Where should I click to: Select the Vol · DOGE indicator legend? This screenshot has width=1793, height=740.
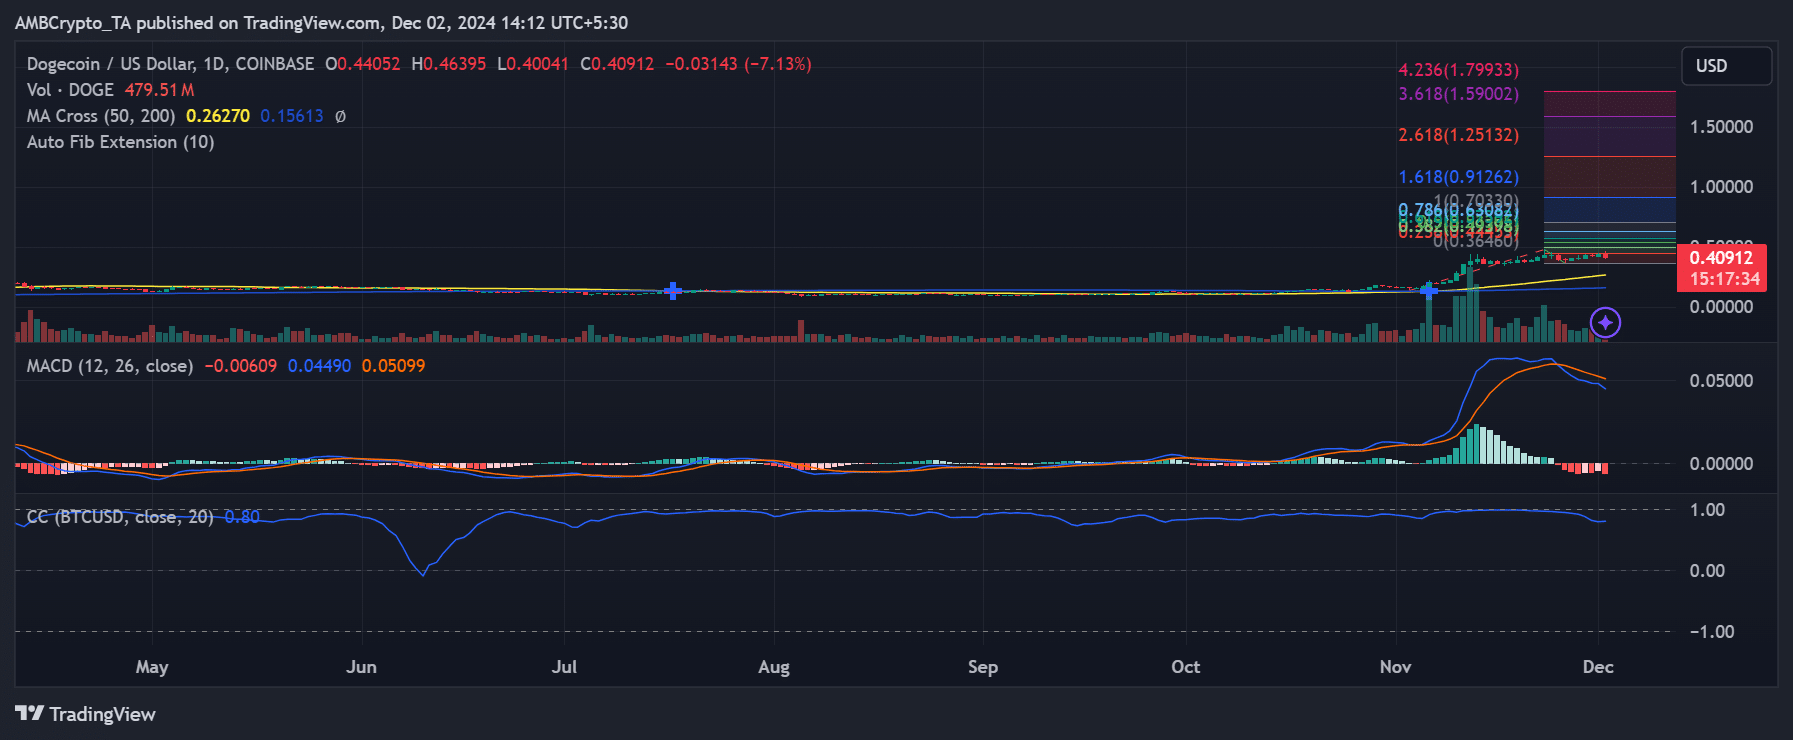point(70,90)
